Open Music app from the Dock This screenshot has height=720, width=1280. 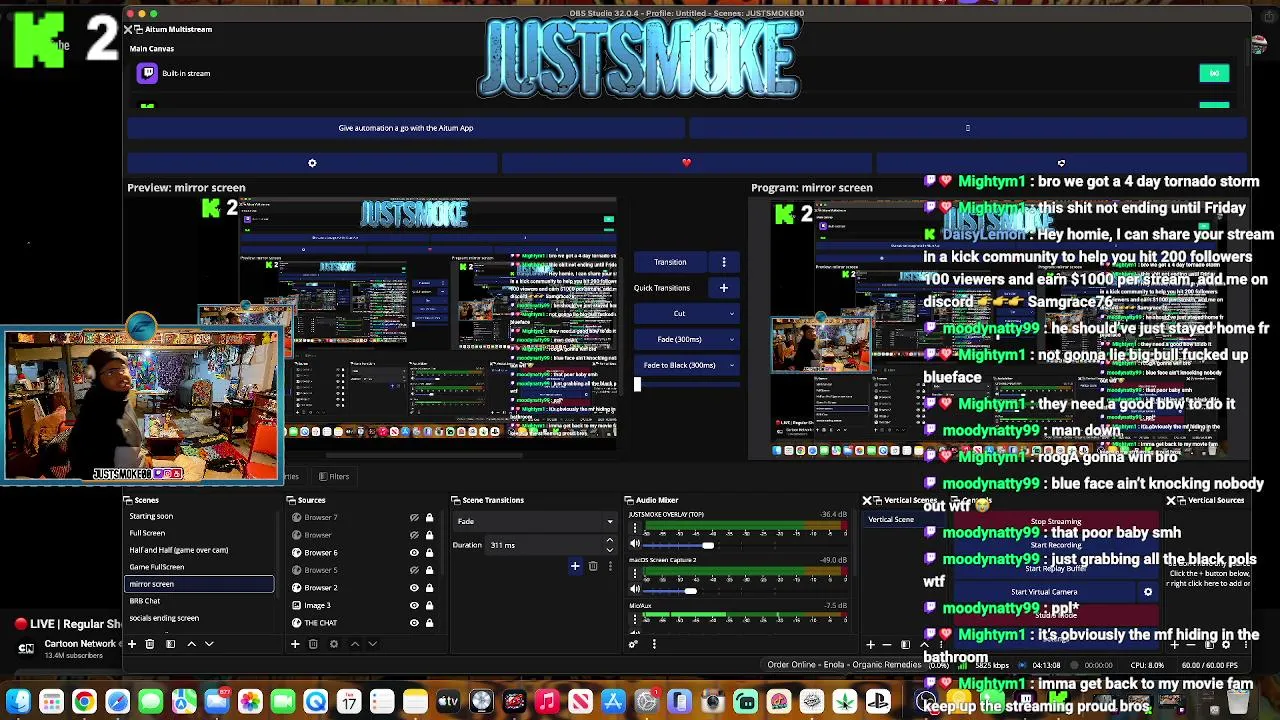[x=547, y=702]
